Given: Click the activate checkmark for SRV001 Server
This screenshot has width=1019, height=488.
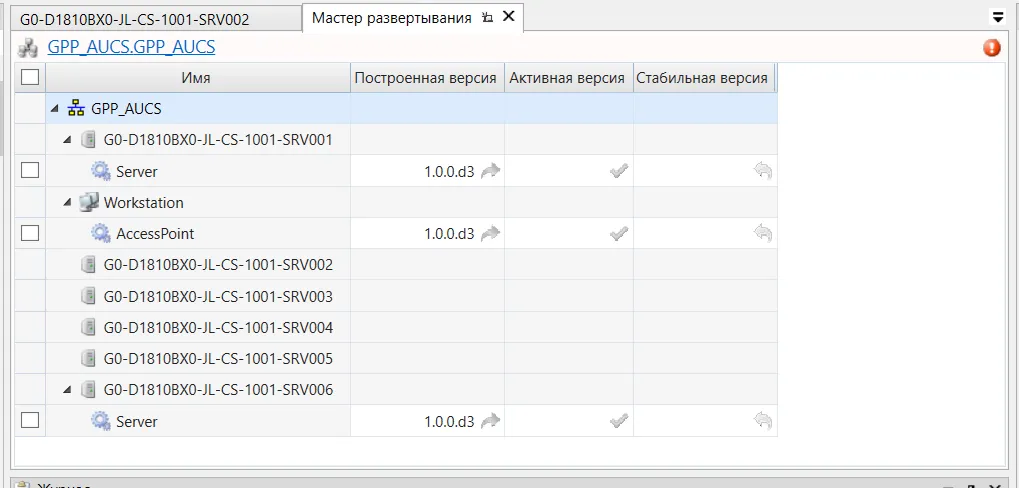Looking at the screenshot, I should pos(619,172).
